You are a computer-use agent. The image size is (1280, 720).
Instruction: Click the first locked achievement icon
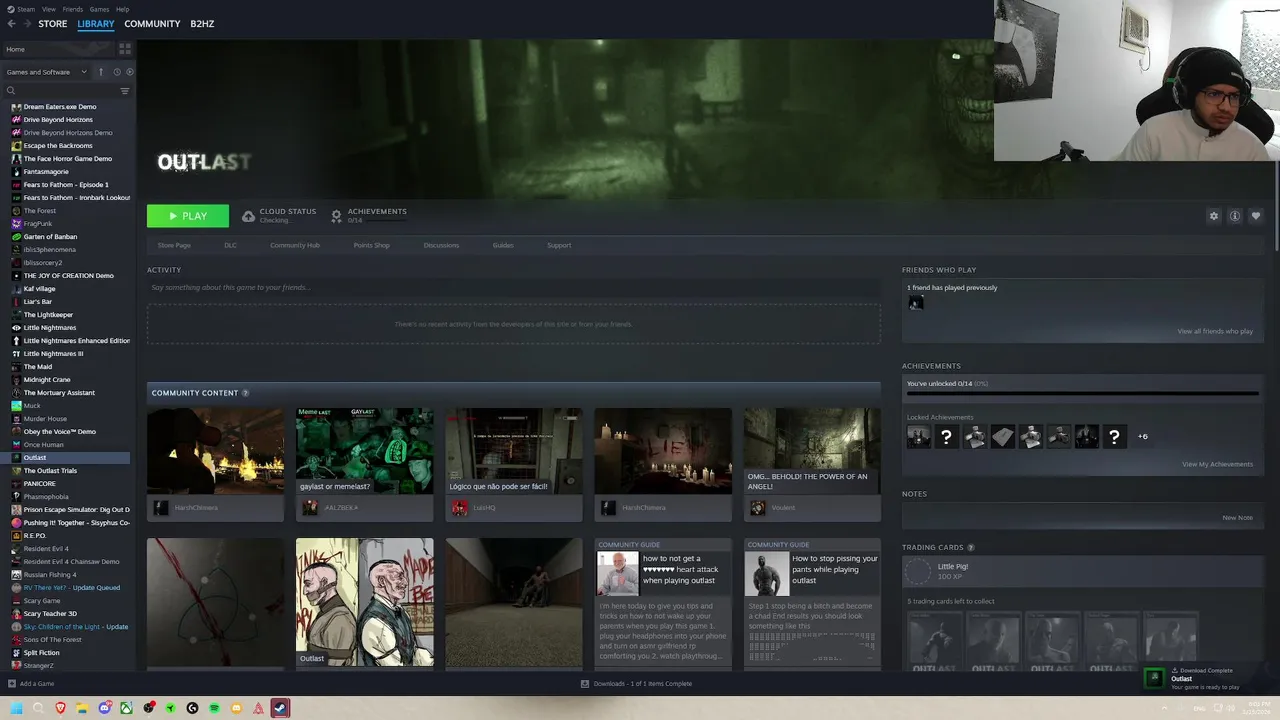918,436
